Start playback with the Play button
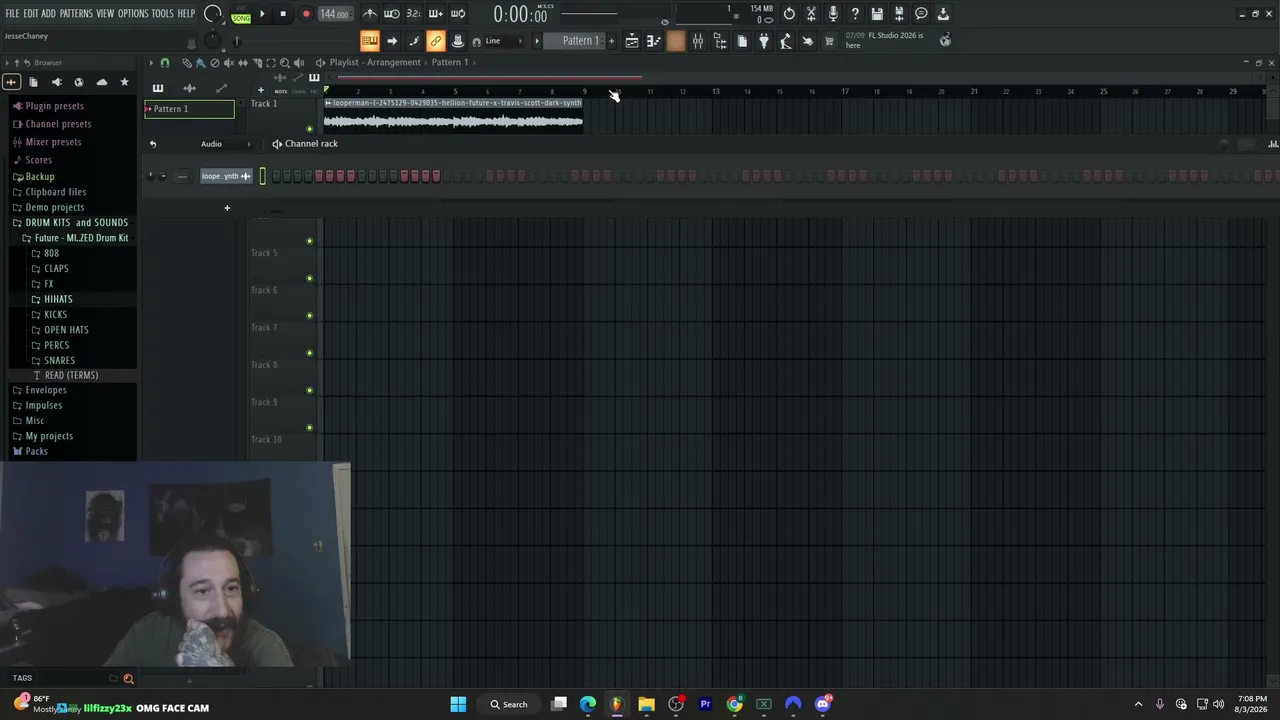1280x720 pixels. coord(262,14)
